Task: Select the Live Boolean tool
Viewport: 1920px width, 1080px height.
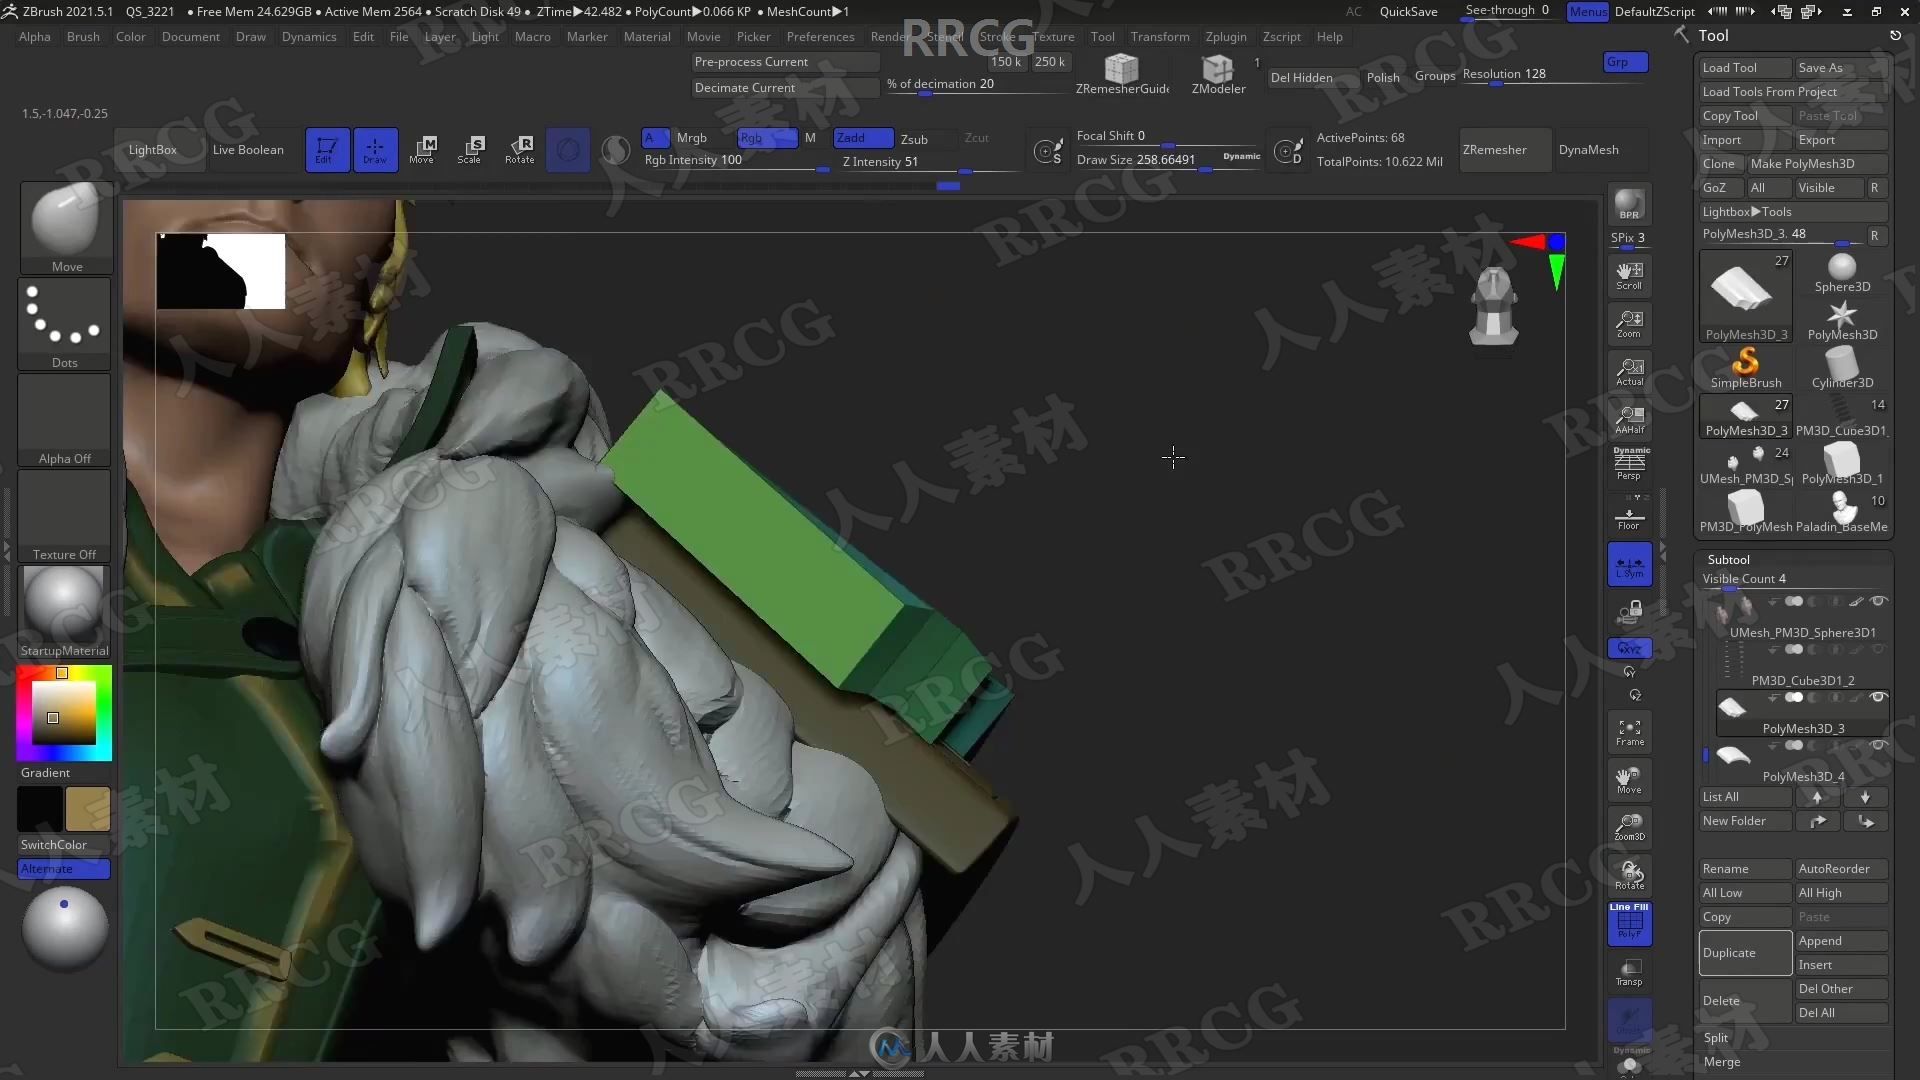Action: tap(247, 148)
